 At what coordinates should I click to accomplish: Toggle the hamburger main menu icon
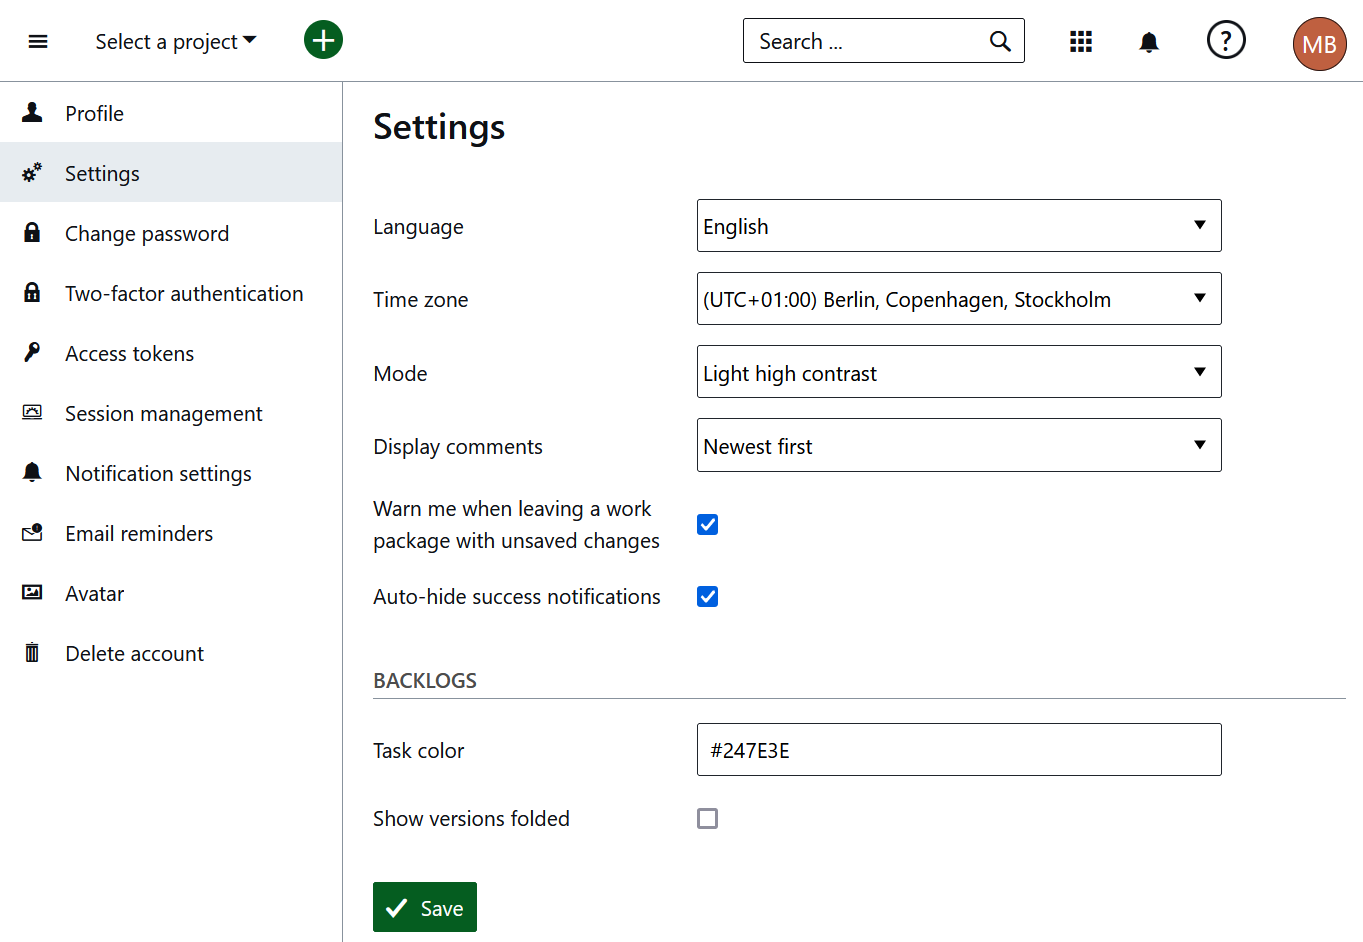coord(38,41)
